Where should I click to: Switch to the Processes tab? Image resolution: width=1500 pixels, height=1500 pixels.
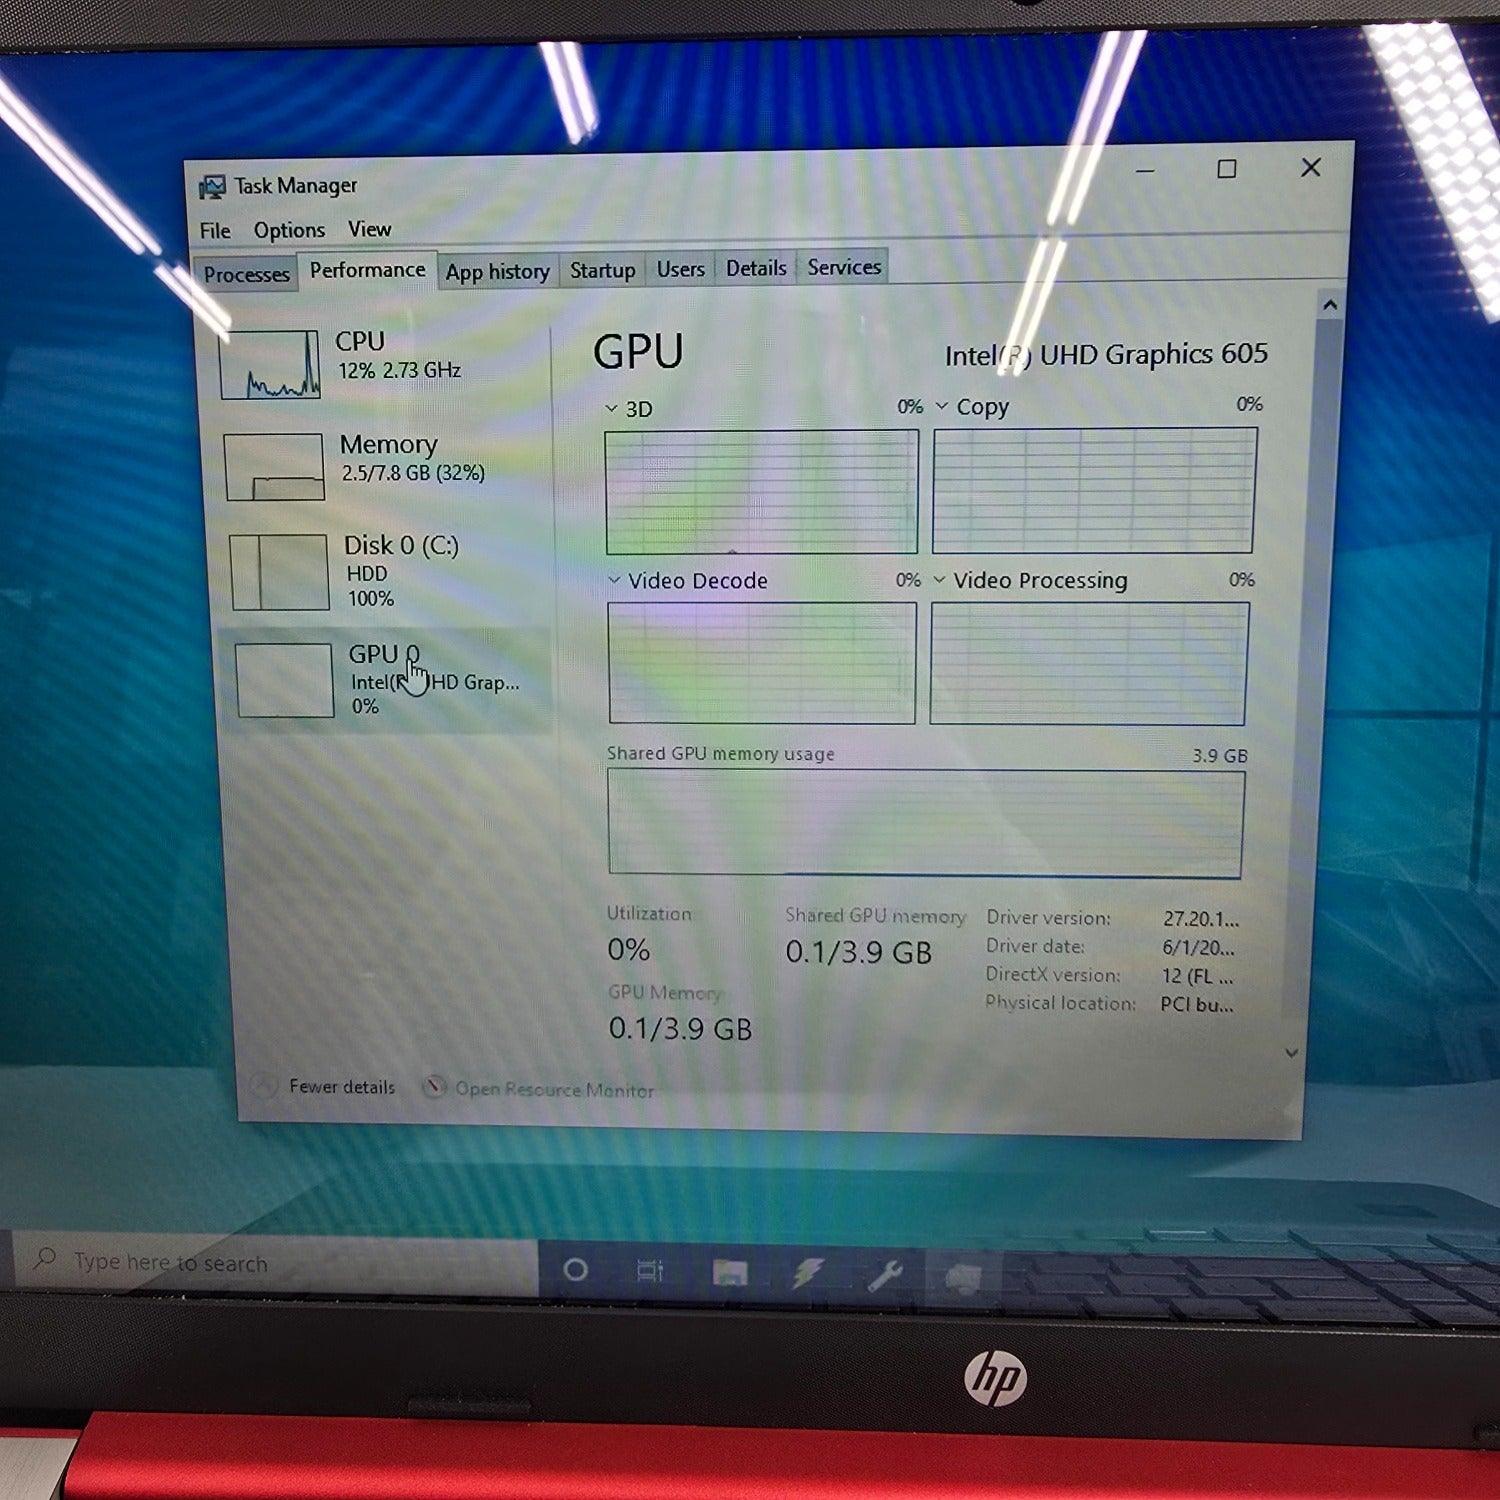pyautogui.click(x=246, y=274)
